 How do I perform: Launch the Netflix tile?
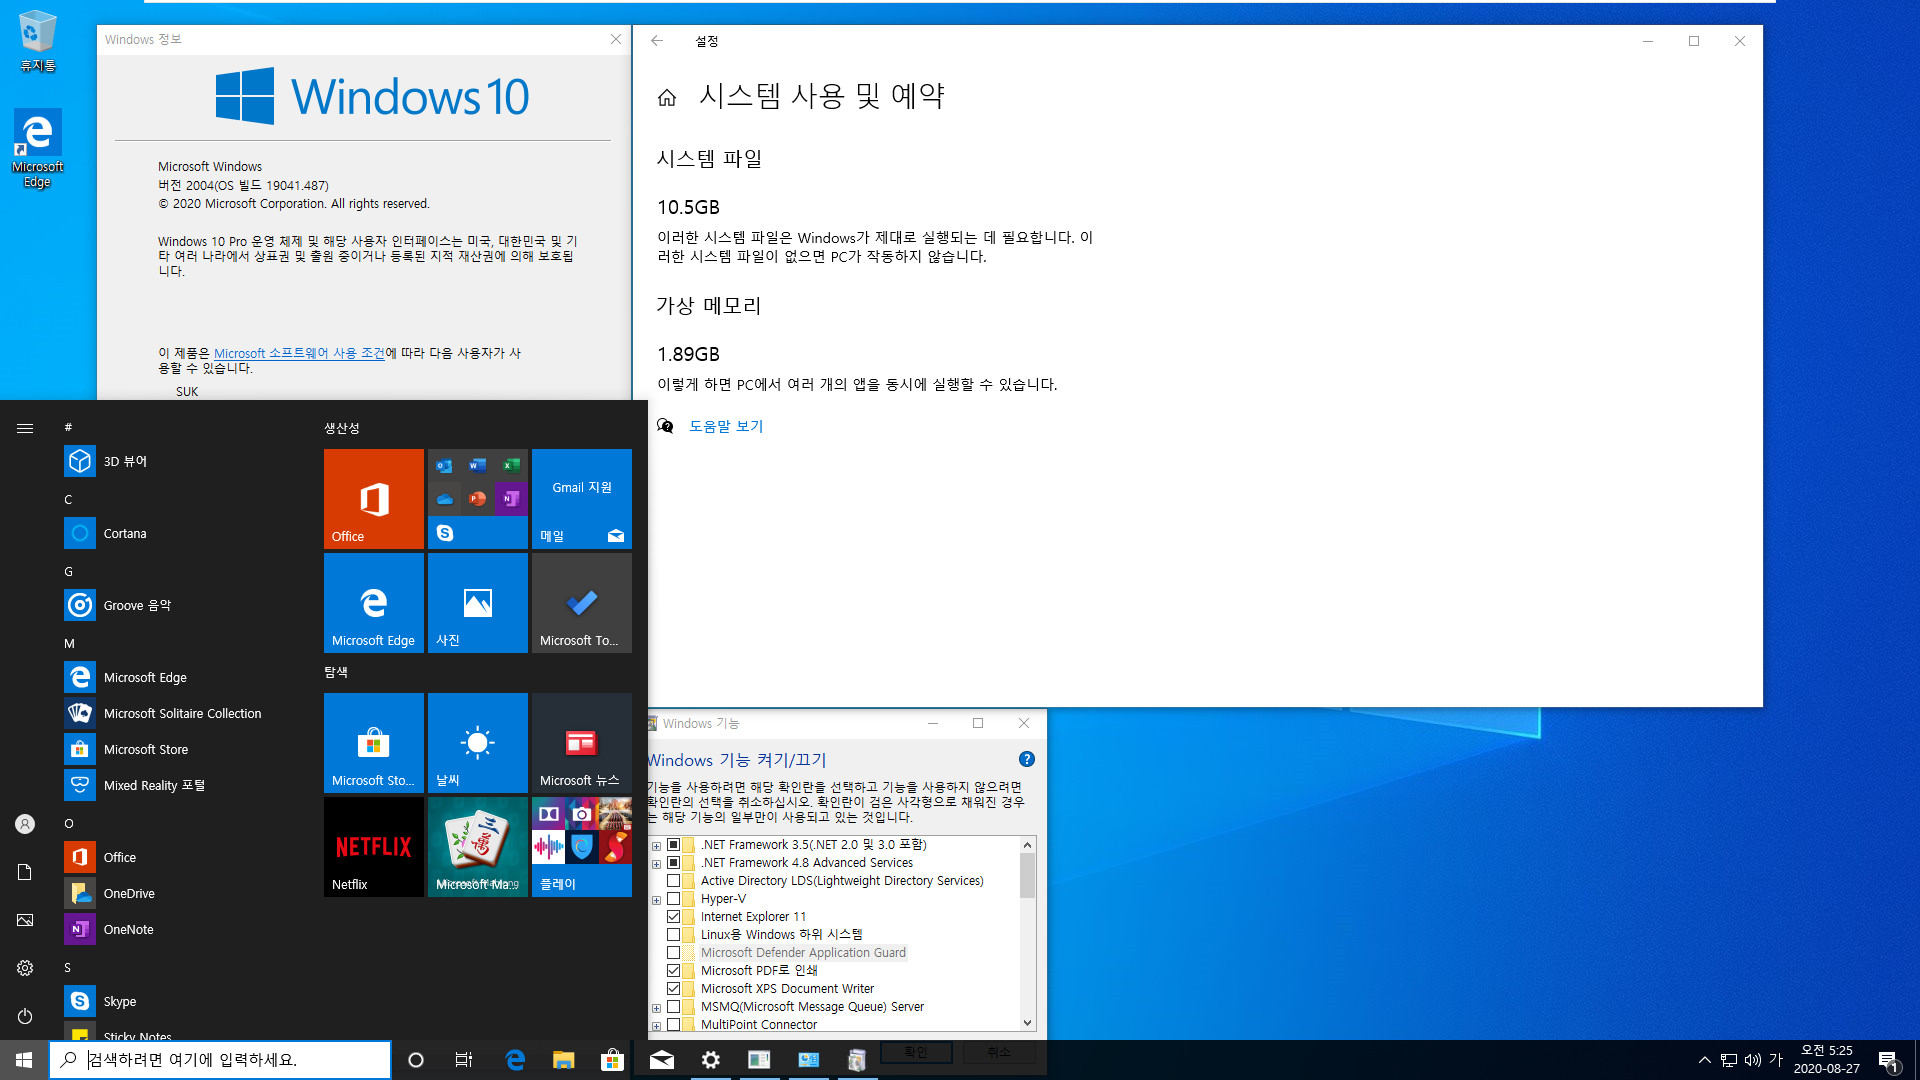[374, 847]
